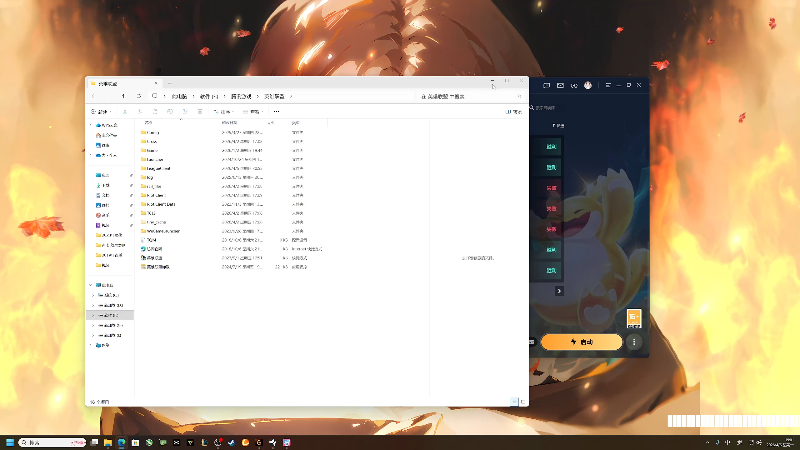Viewport: 800px width, 450px height.
Task: Click the right-arrow chevron under match list
Action: coord(559,291)
